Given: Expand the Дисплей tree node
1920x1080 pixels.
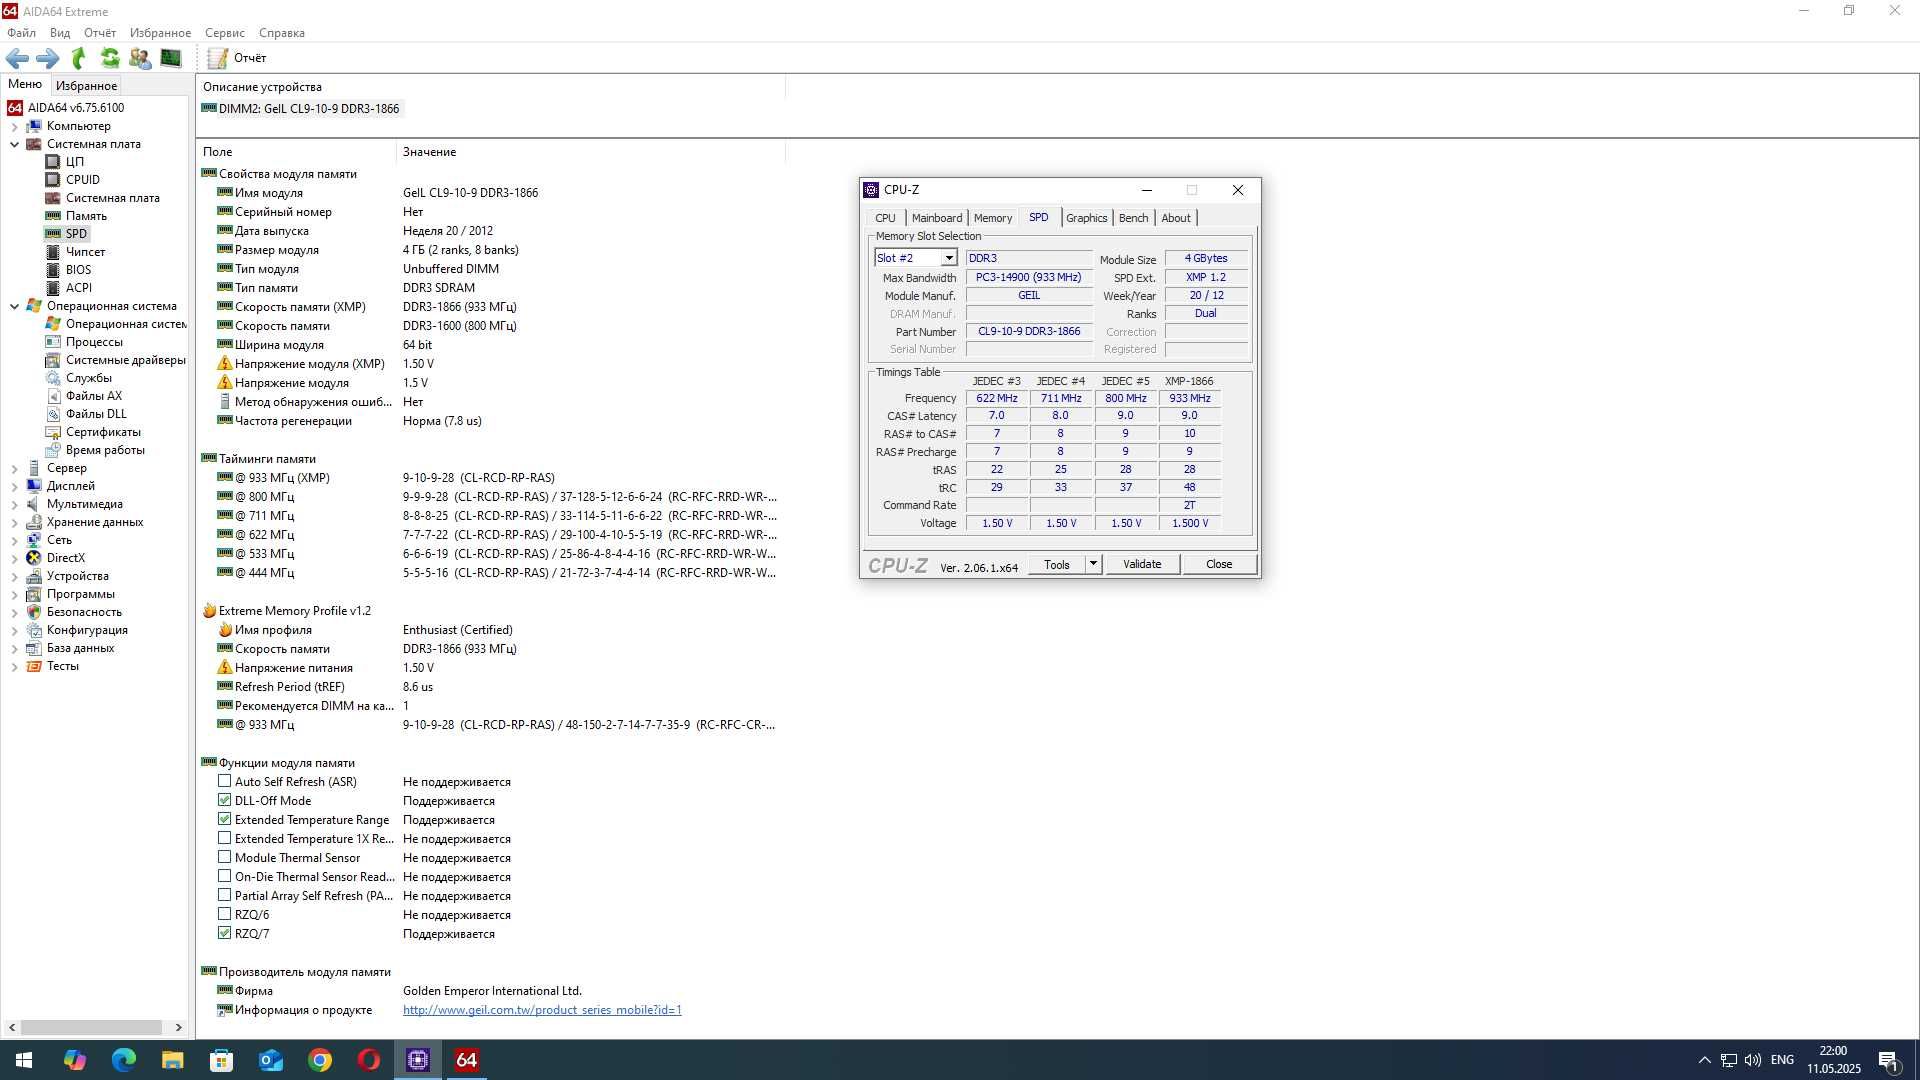Looking at the screenshot, I should pos(14,487).
